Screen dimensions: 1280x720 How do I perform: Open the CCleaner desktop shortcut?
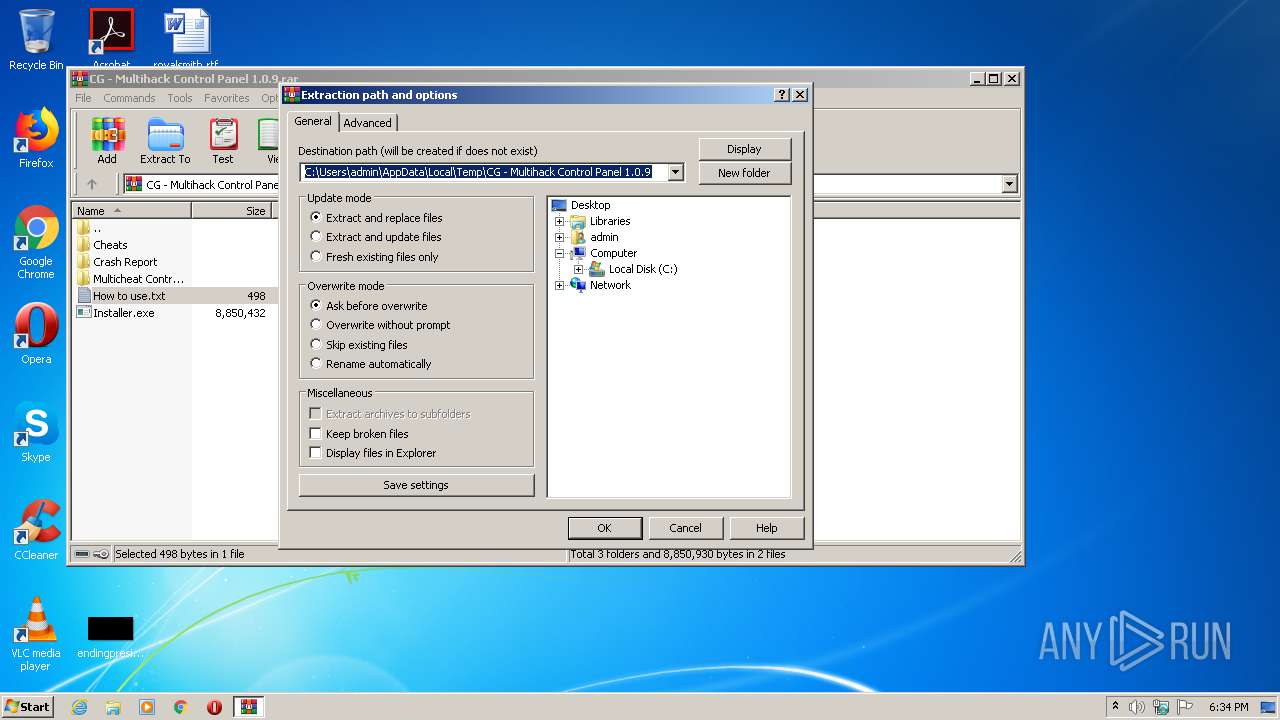point(36,530)
